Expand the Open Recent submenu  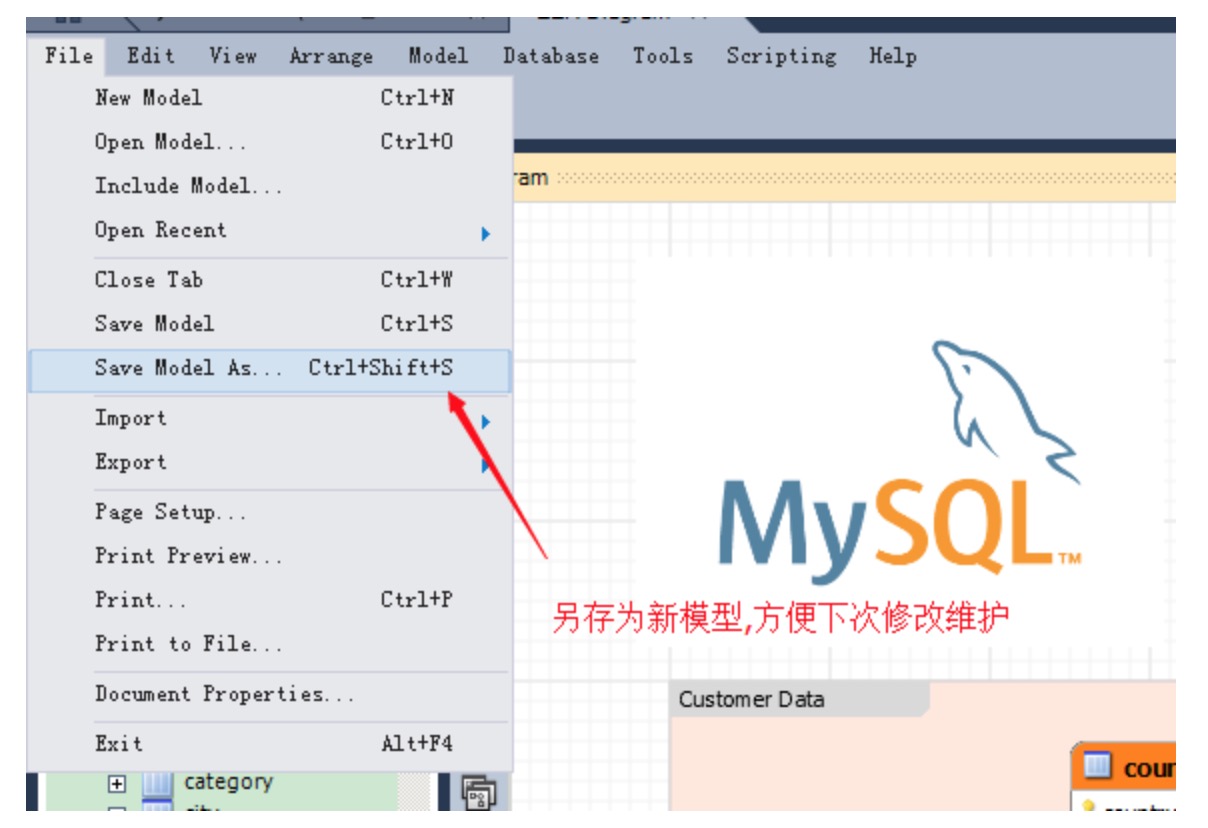(270, 230)
